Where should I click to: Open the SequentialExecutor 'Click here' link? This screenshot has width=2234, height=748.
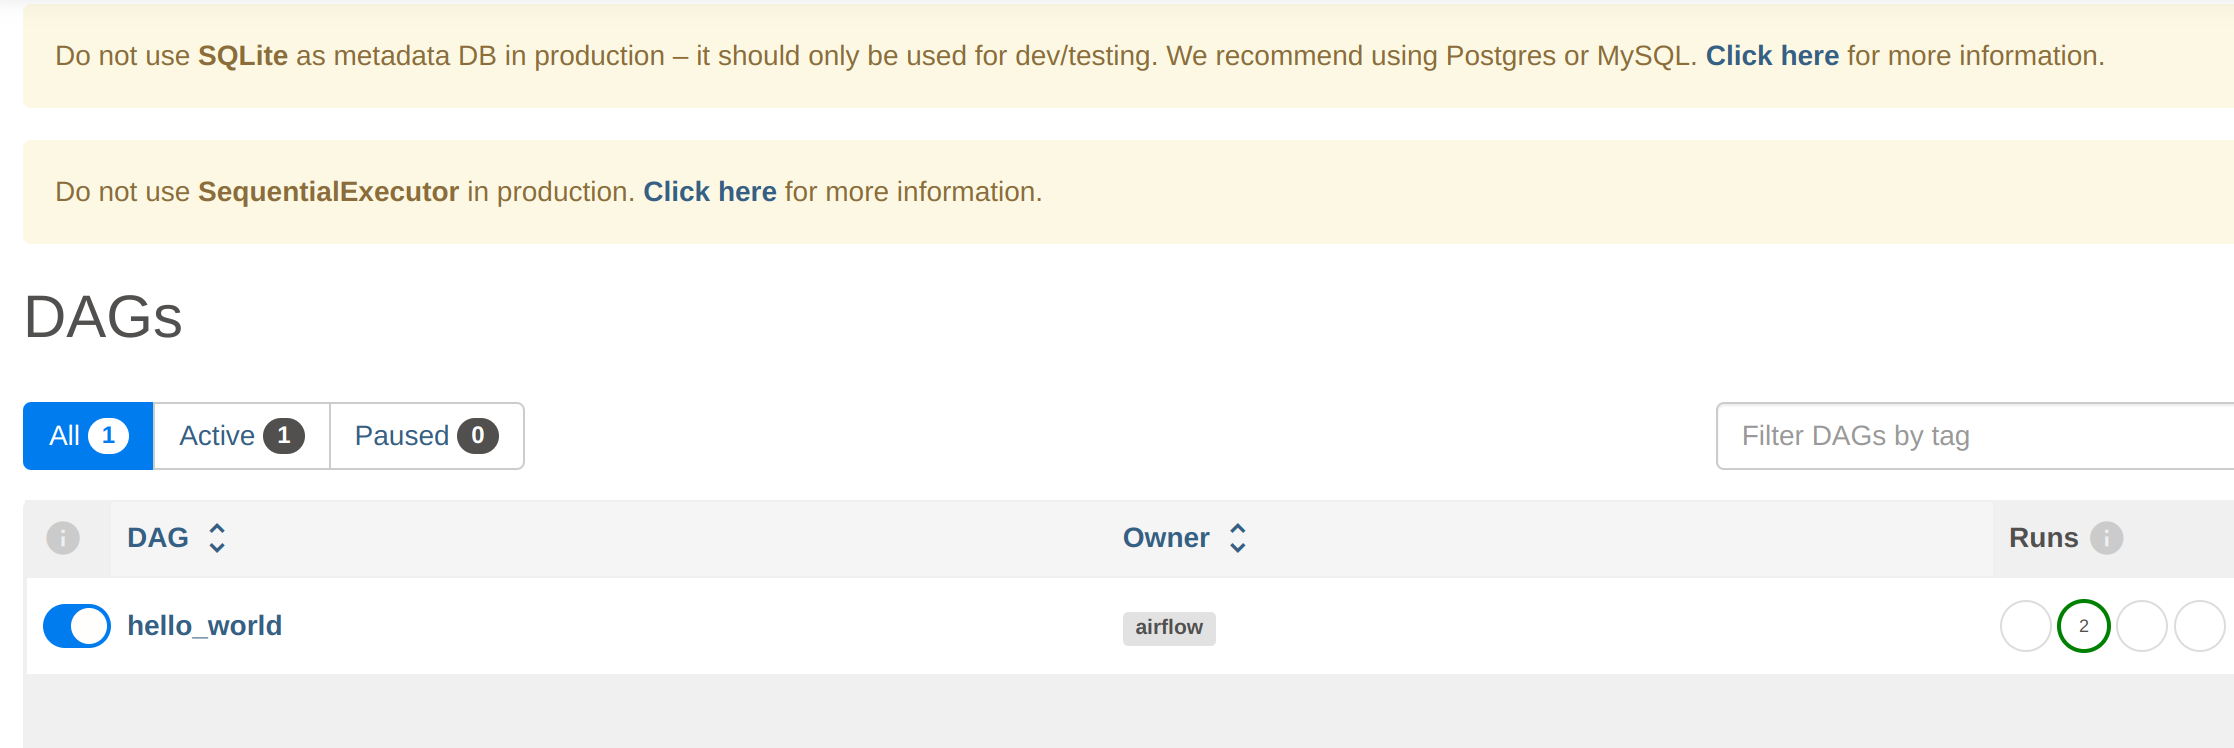(710, 191)
